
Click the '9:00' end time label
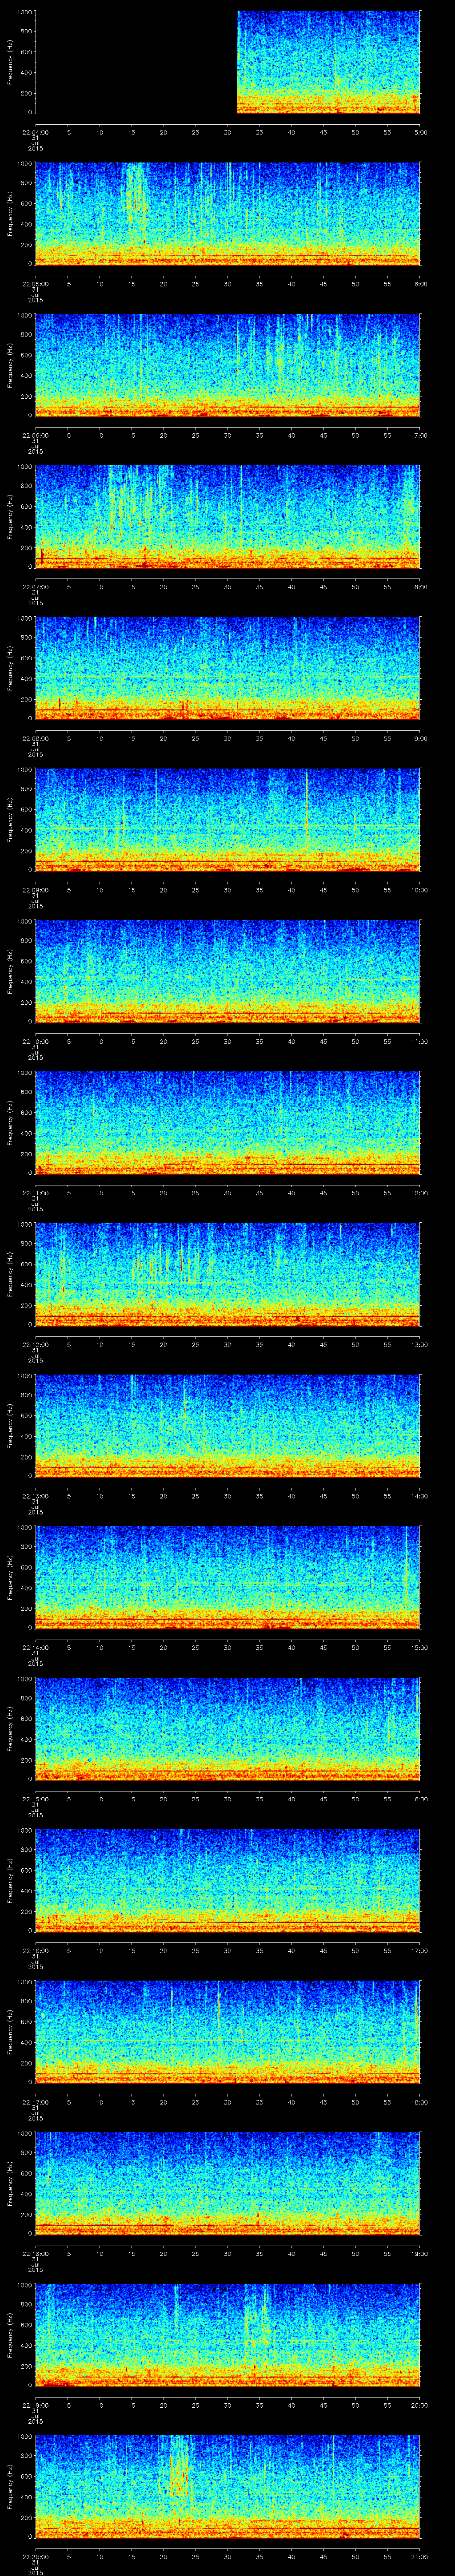pyautogui.click(x=420, y=738)
